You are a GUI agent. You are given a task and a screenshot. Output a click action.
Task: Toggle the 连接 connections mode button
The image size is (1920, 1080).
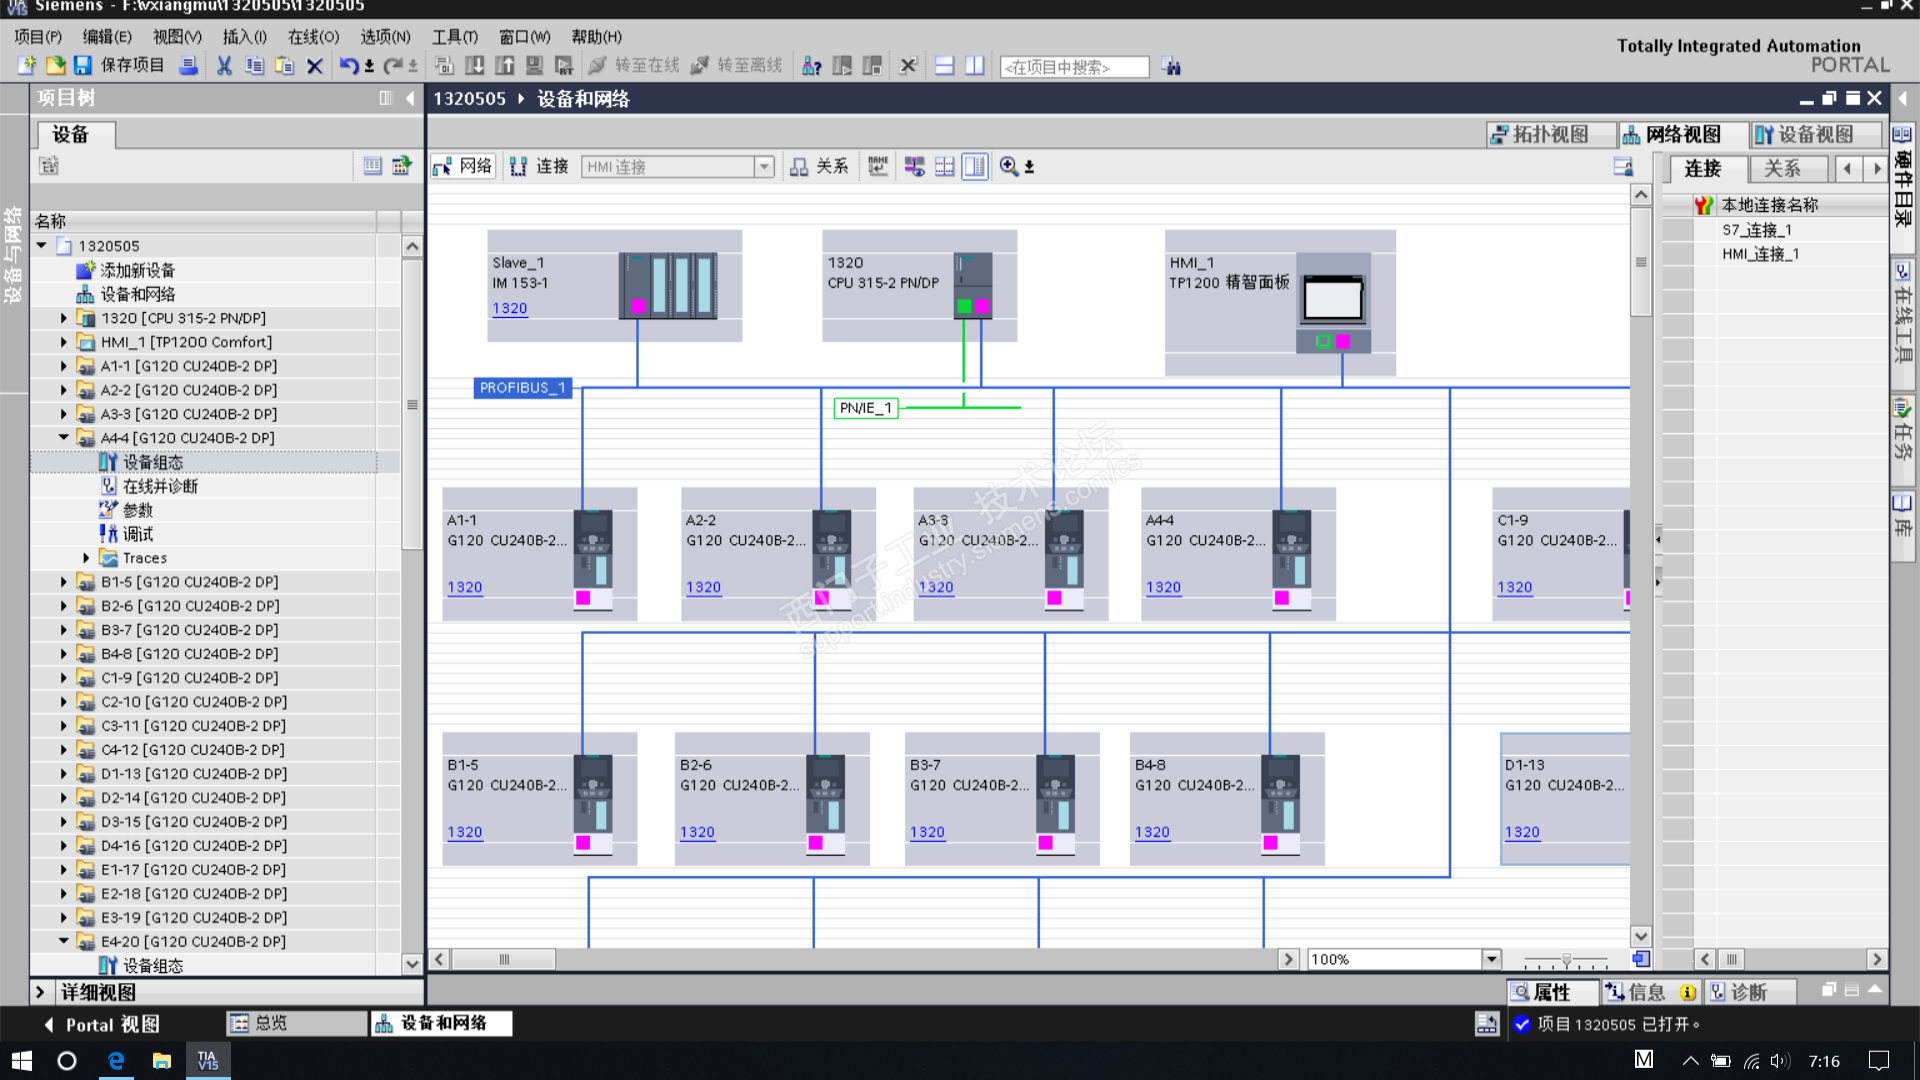click(x=539, y=167)
